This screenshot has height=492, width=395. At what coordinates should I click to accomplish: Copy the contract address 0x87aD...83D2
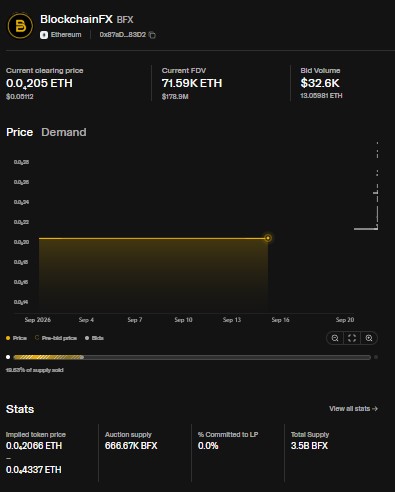coord(152,35)
